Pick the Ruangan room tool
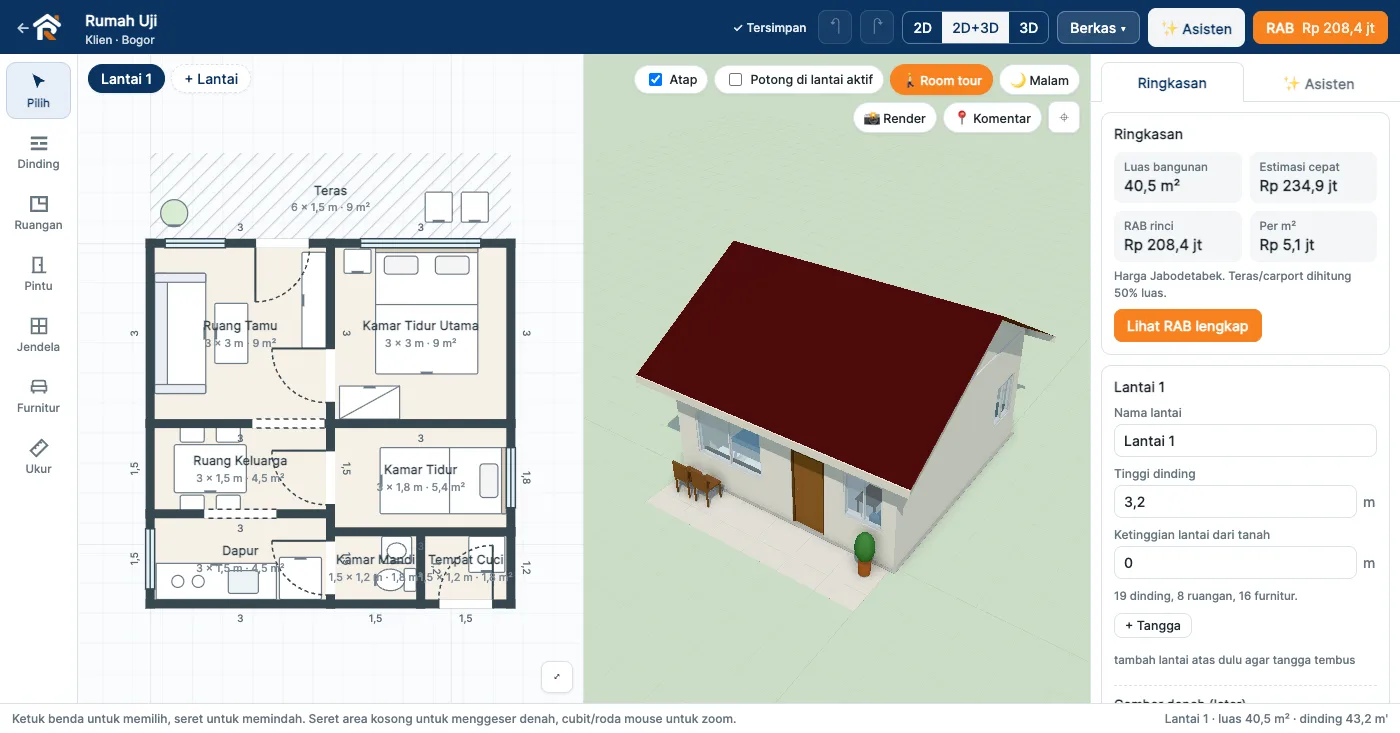1400x733 pixels. [38, 213]
